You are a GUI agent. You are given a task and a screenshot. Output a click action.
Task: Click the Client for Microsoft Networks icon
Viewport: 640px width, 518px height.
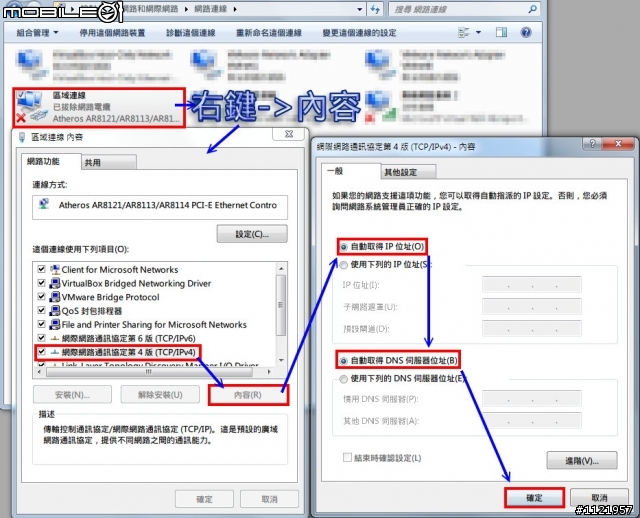coord(55,269)
